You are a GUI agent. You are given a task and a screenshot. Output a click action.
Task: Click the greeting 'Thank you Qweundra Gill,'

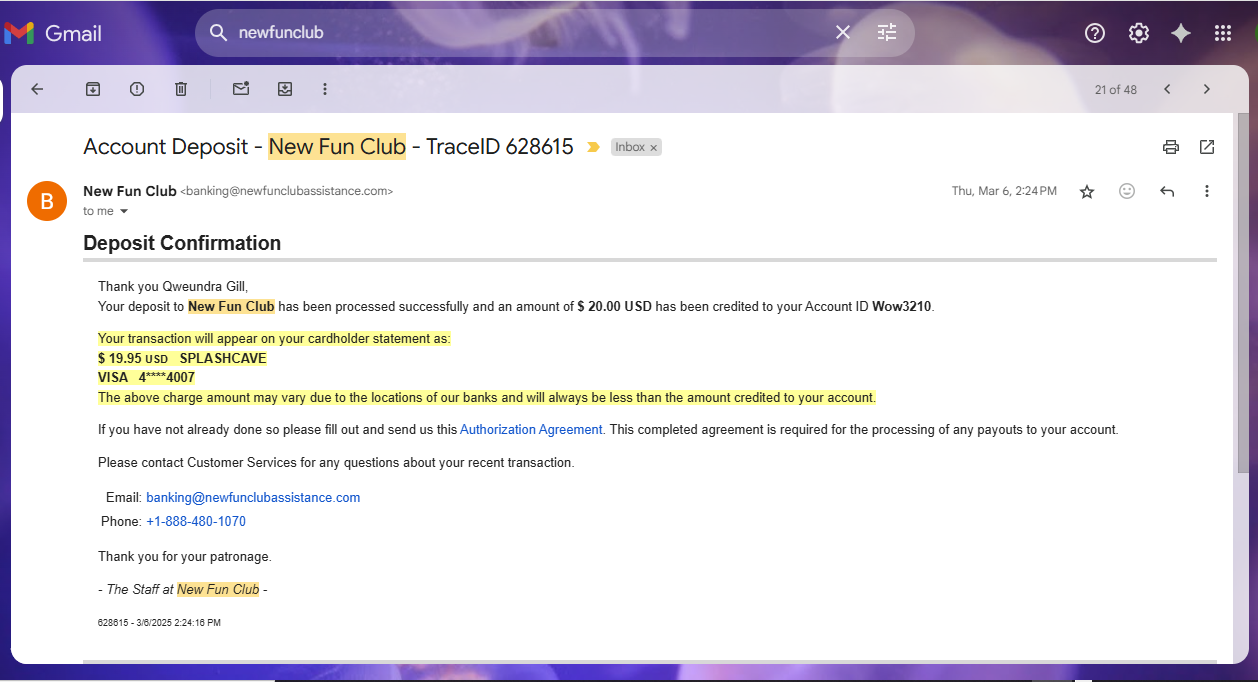(x=173, y=286)
